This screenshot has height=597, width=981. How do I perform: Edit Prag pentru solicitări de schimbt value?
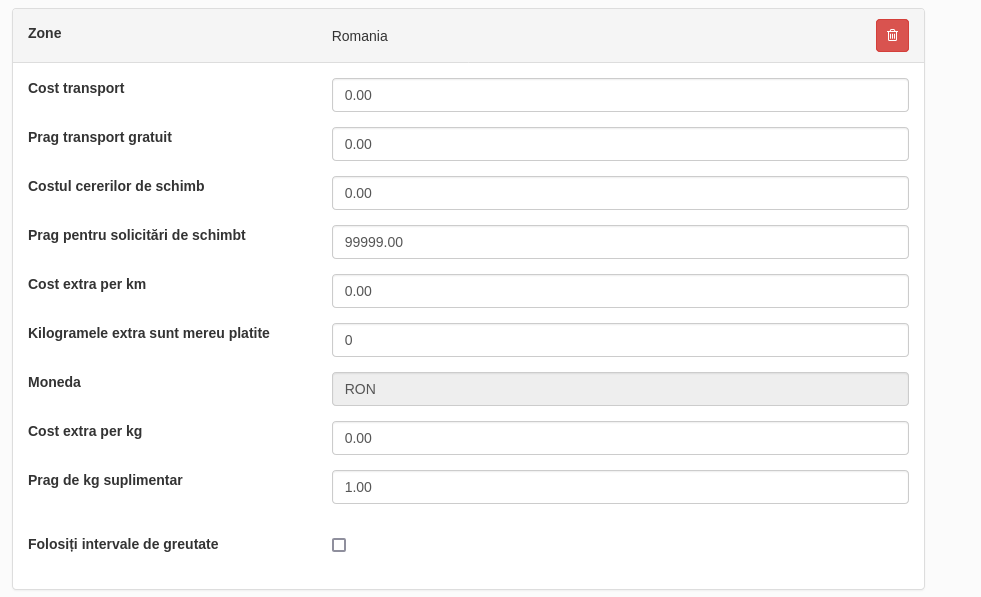point(620,242)
